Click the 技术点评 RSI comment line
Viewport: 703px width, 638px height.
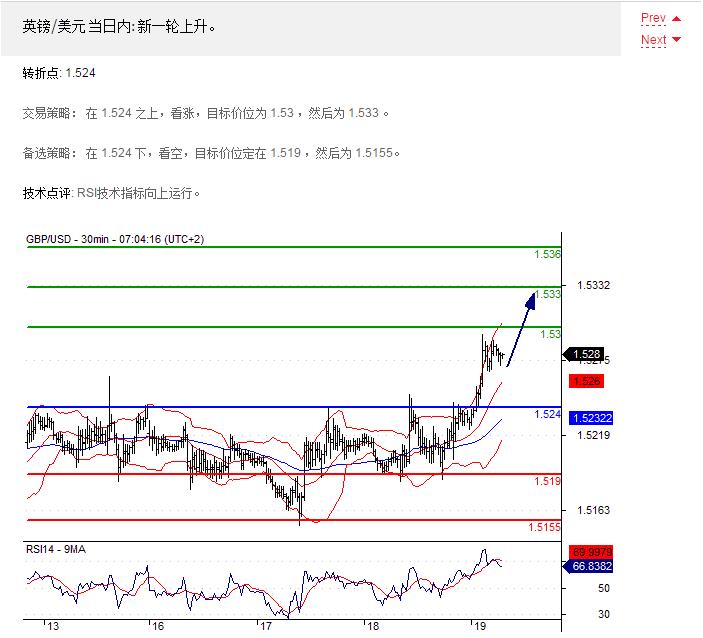pyautogui.click(x=111, y=193)
